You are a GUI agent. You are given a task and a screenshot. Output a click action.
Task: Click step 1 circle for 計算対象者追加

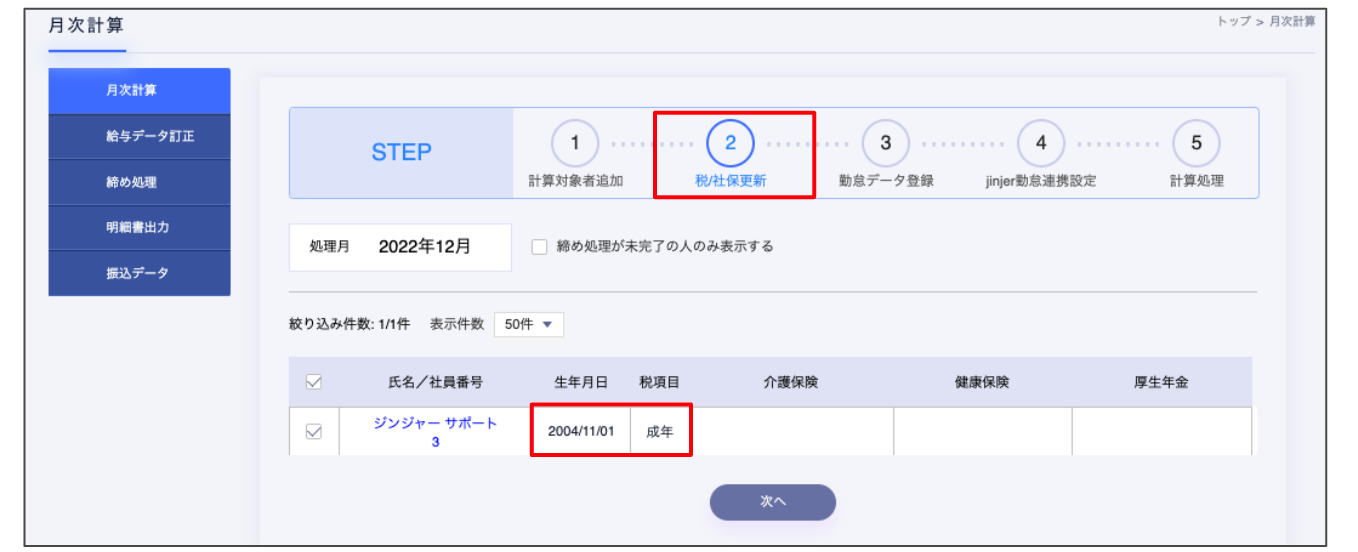pyautogui.click(x=575, y=143)
